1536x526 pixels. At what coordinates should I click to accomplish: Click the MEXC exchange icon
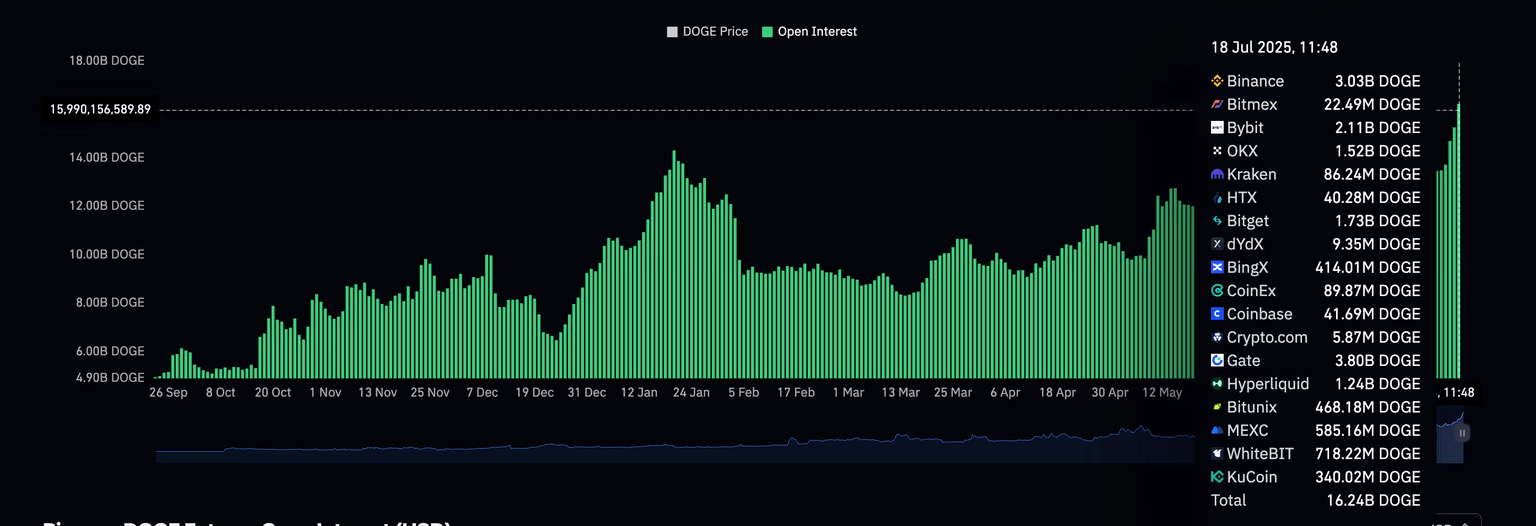1217,430
